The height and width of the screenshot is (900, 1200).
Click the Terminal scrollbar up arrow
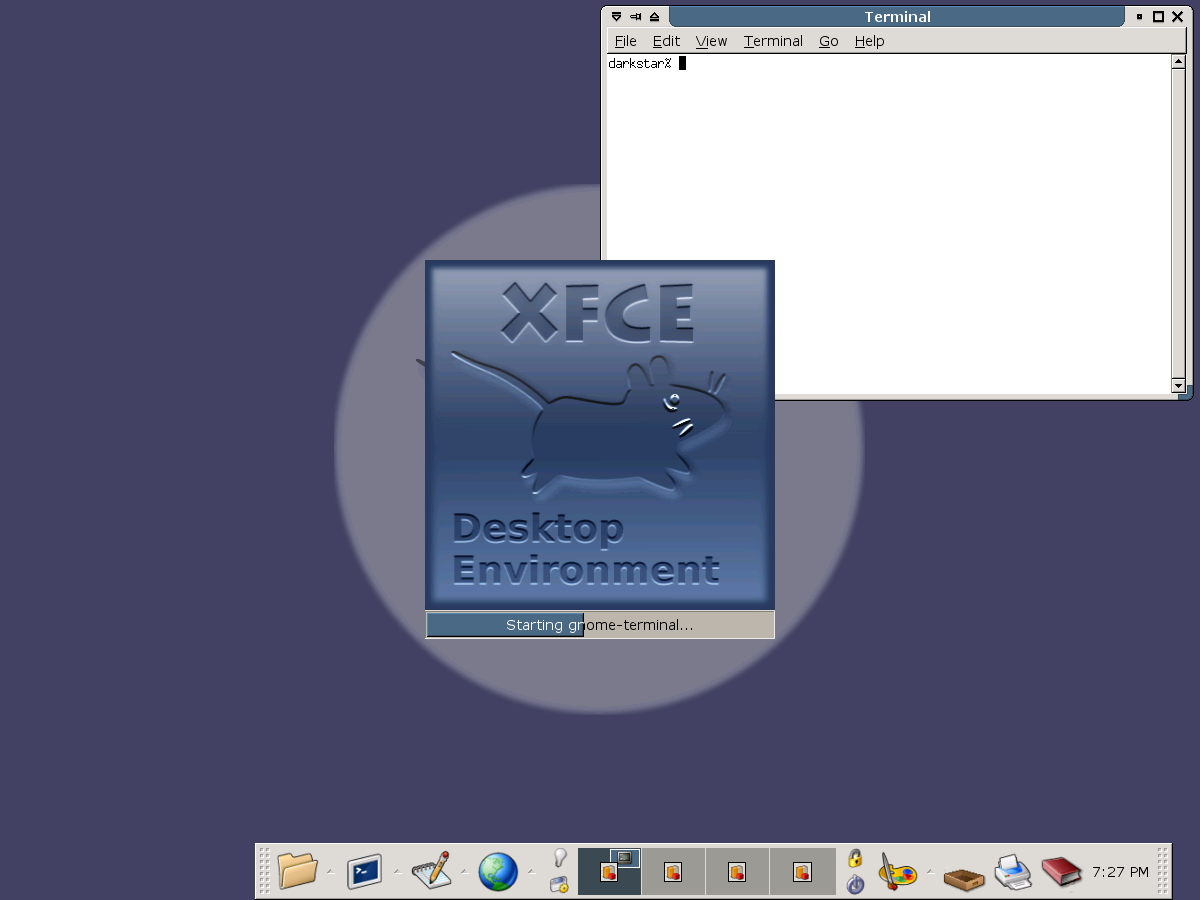pyautogui.click(x=1178, y=63)
